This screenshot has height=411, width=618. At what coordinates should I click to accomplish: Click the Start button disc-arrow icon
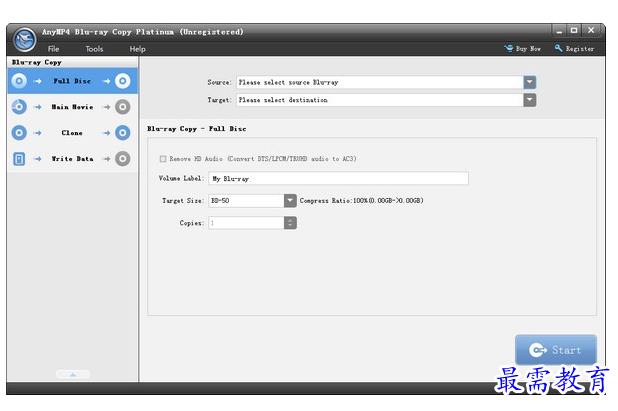pyautogui.click(x=538, y=350)
